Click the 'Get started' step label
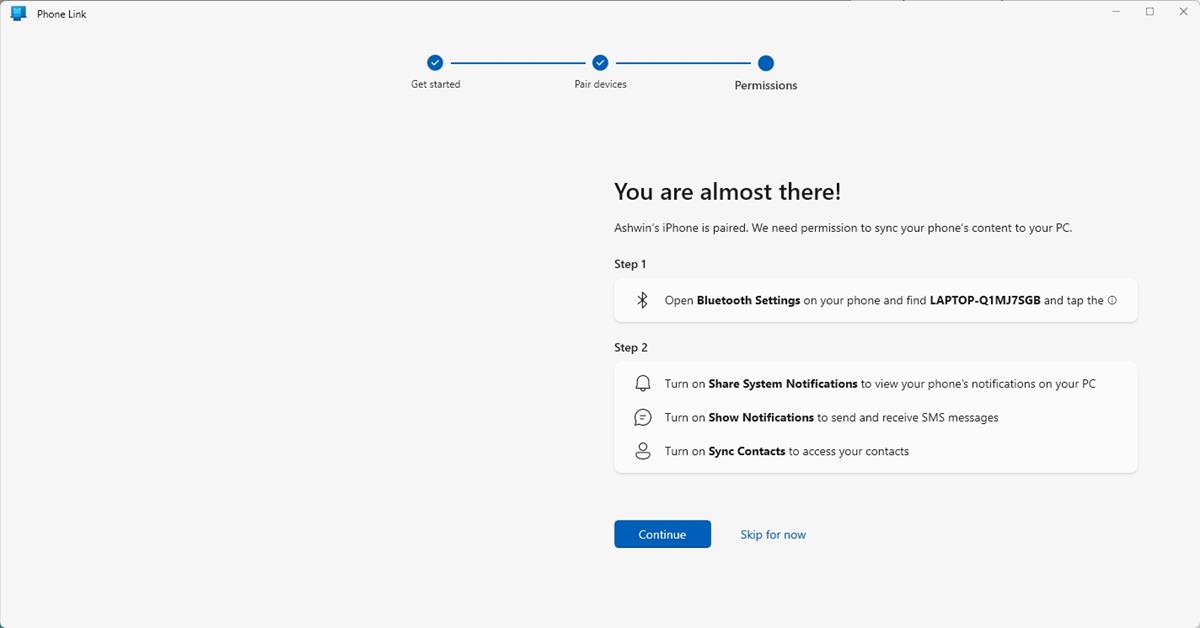1200x628 pixels. pos(436,84)
